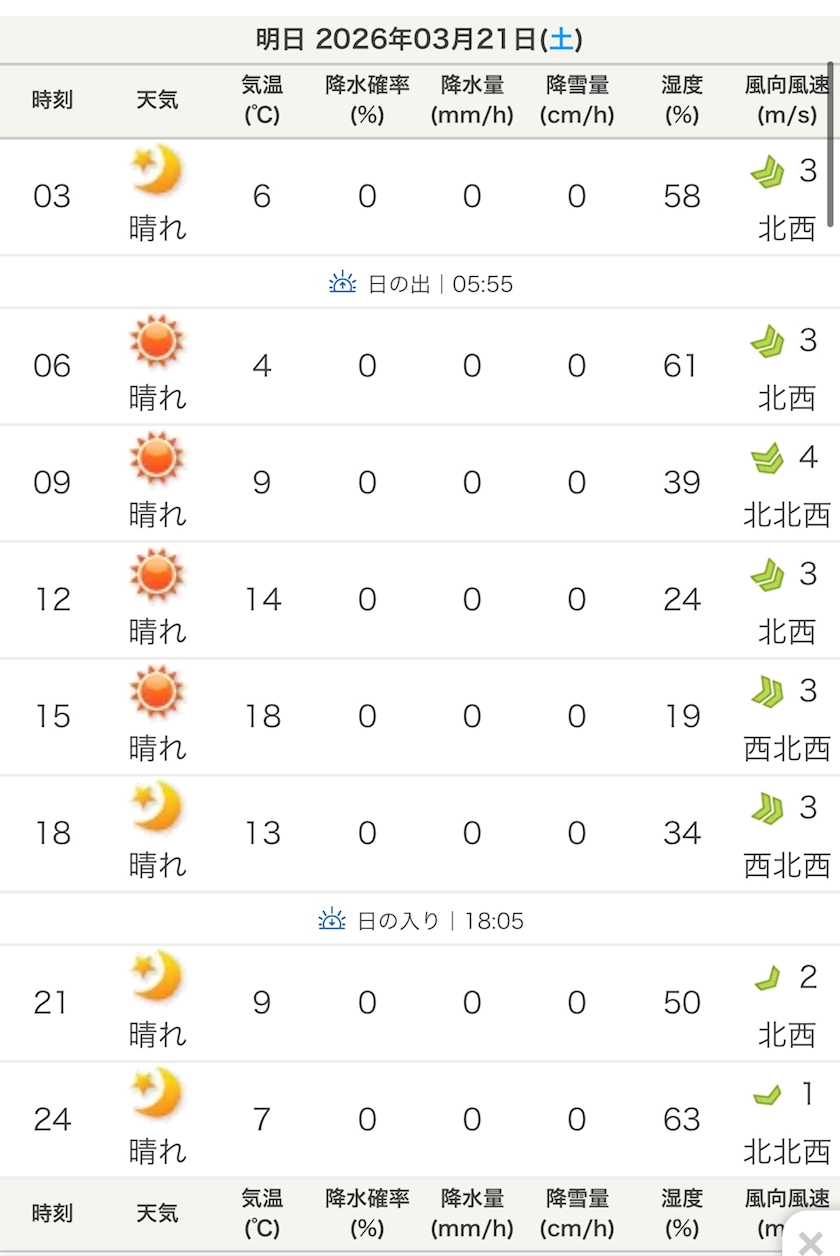This screenshot has width=840, height=1256.
Task: Click the moon icon in the 18 o'clock row
Action: [x=157, y=806]
